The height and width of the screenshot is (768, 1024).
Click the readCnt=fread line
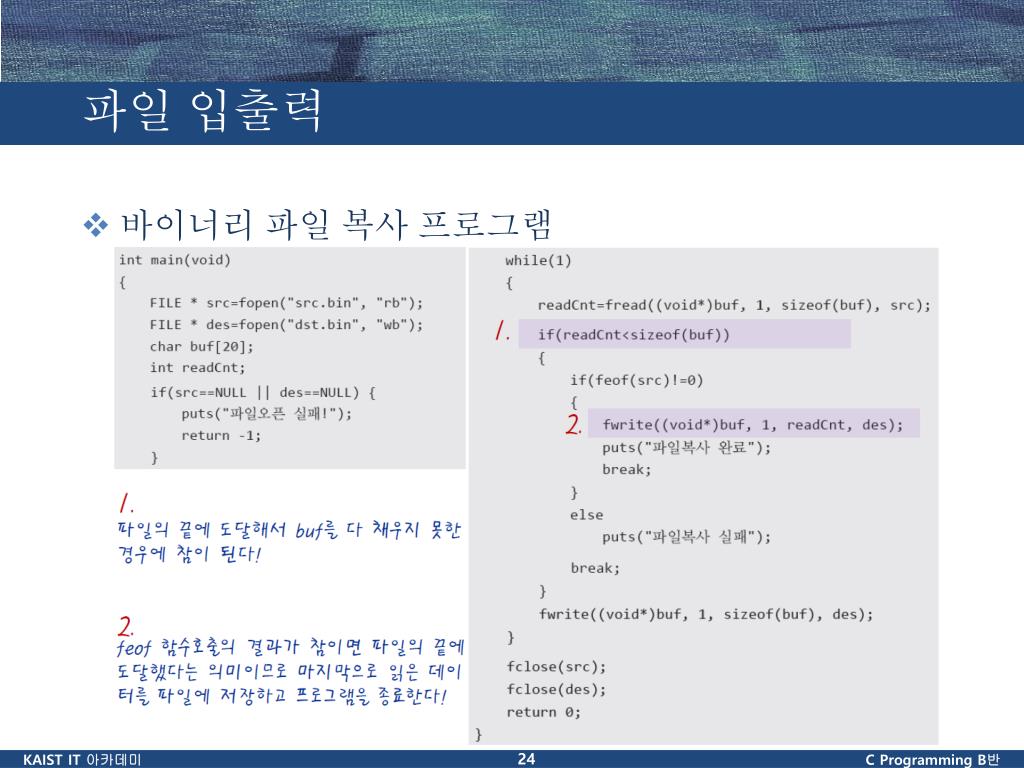tap(734, 305)
